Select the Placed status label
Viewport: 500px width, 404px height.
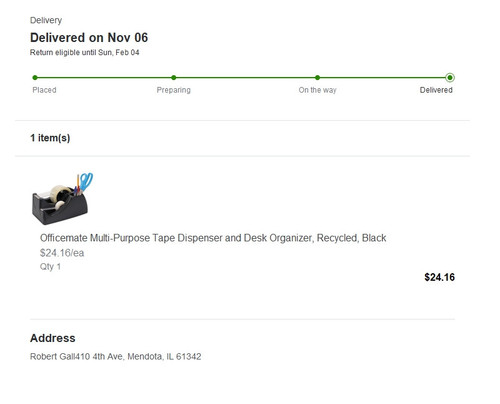[x=44, y=90]
